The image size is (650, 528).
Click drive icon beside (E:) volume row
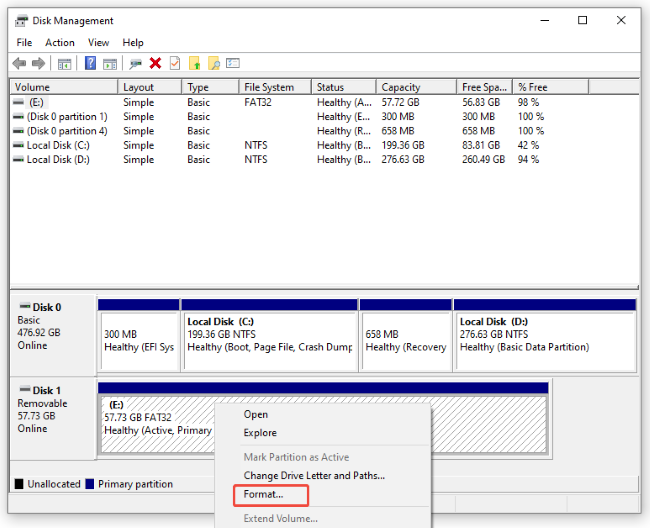click(x=18, y=102)
